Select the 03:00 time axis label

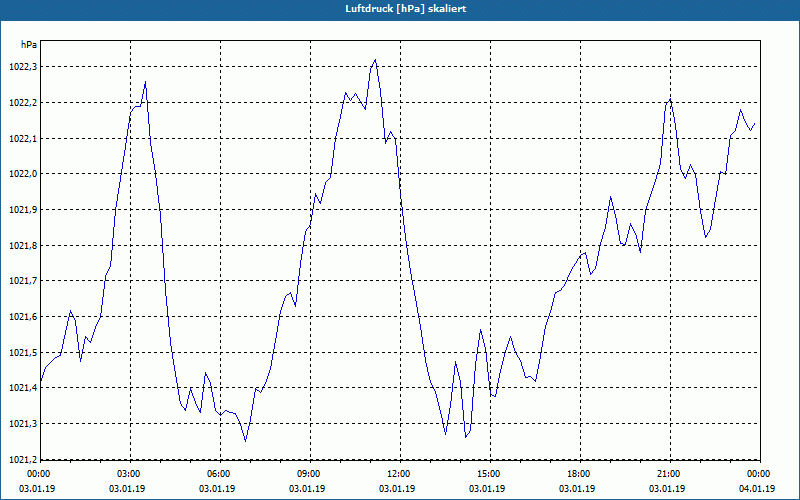point(128,474)
